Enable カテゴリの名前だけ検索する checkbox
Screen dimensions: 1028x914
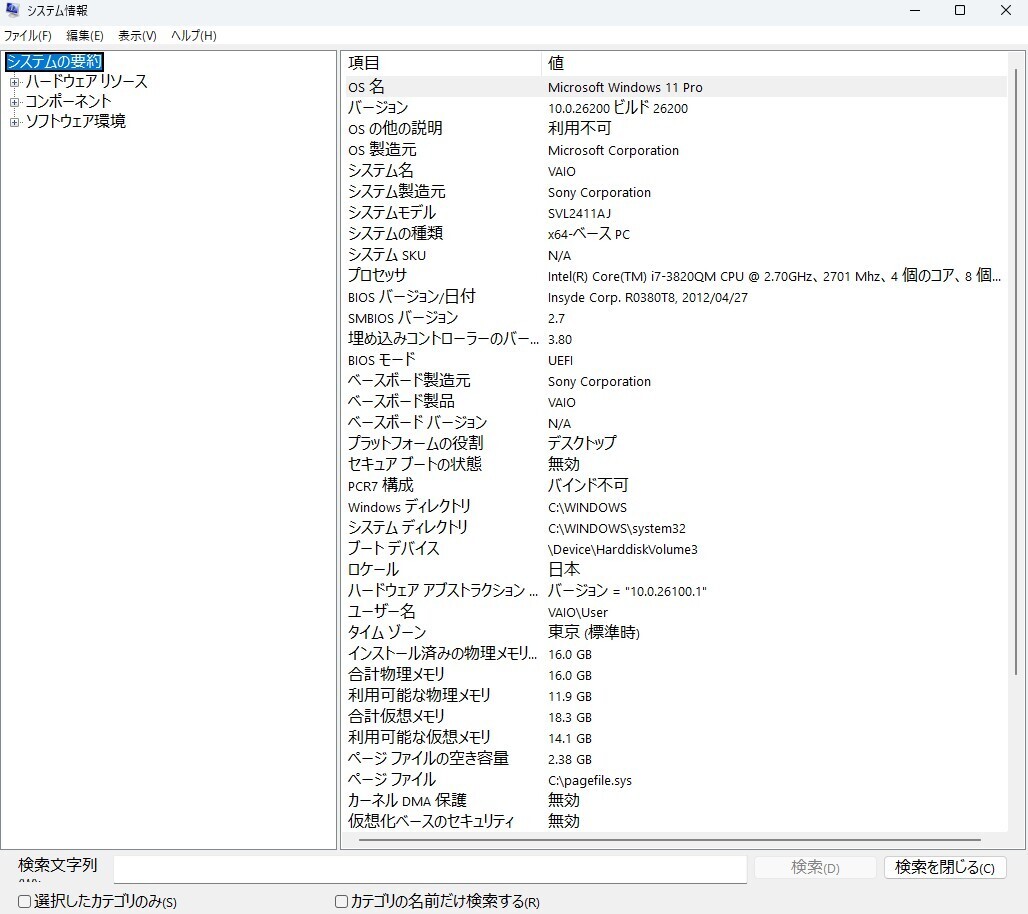(x=341, y=902)
